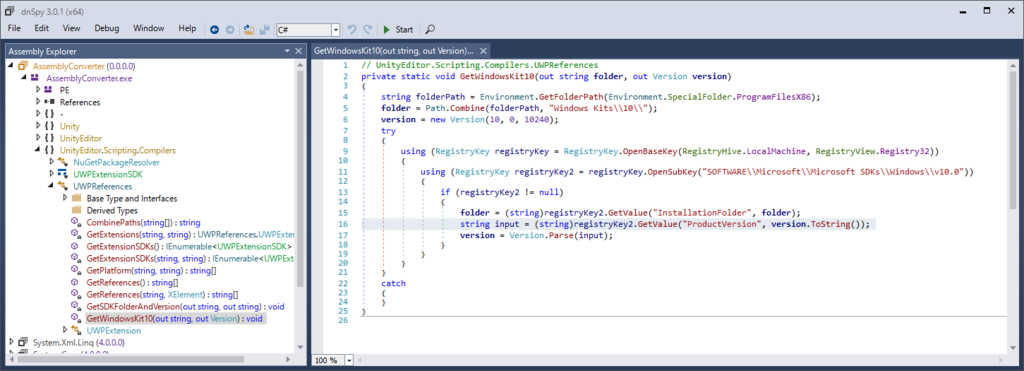Screen dimensions: 1024x371
Task: Click the GetPlatform method icon
Action: (76, 270)
